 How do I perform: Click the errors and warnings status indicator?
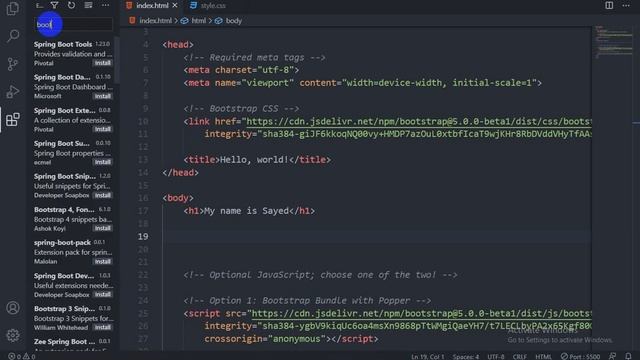22,356
